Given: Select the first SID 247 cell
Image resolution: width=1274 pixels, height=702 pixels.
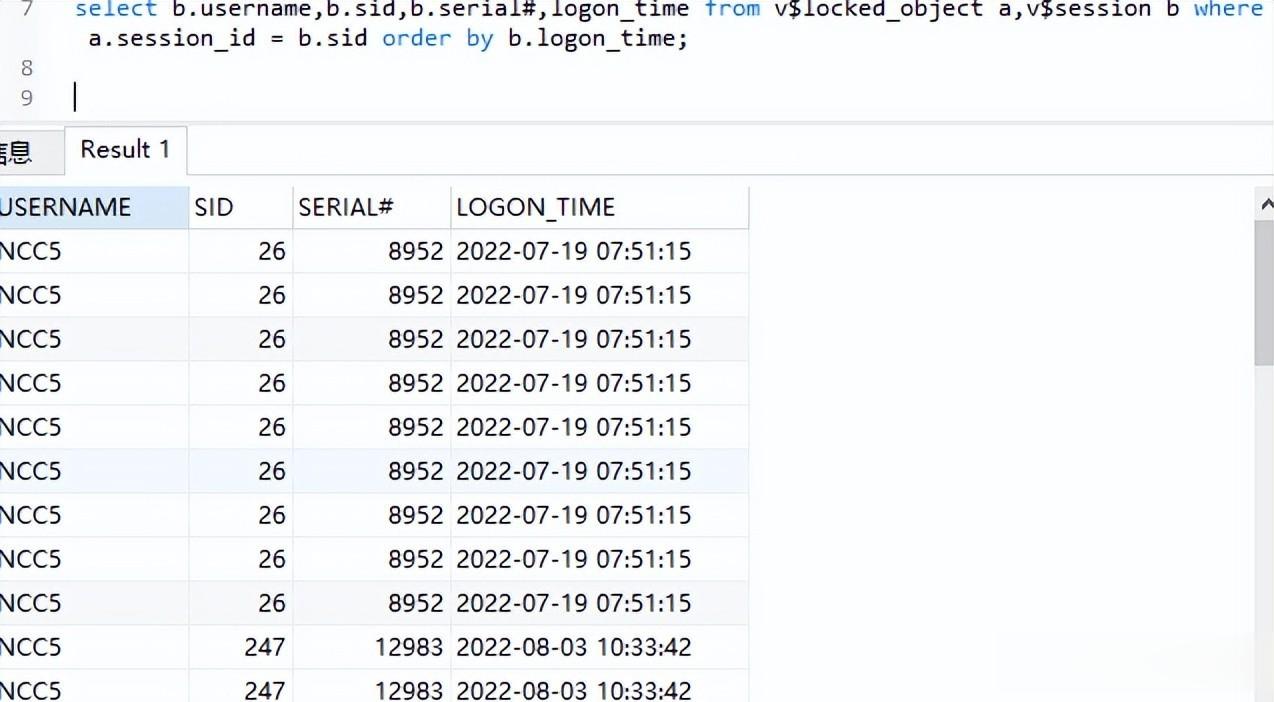Looking at the screenshot, I should [x=240, y=647].
